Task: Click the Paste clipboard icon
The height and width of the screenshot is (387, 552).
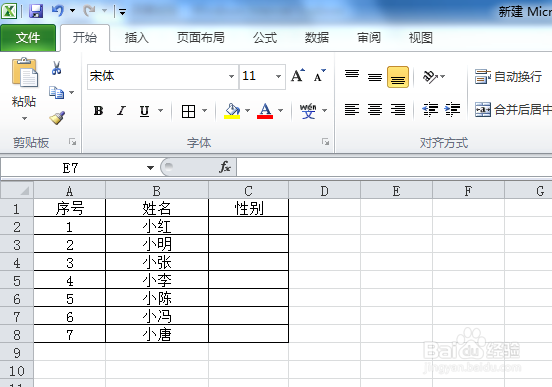Action: click(x=24, y=73)
